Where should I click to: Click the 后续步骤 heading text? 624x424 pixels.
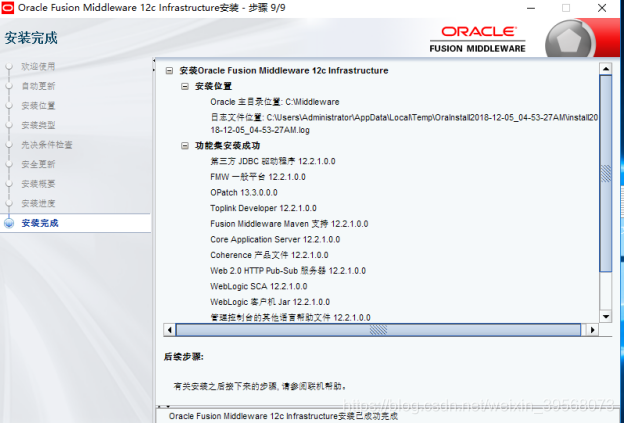[x=183, y=357]
